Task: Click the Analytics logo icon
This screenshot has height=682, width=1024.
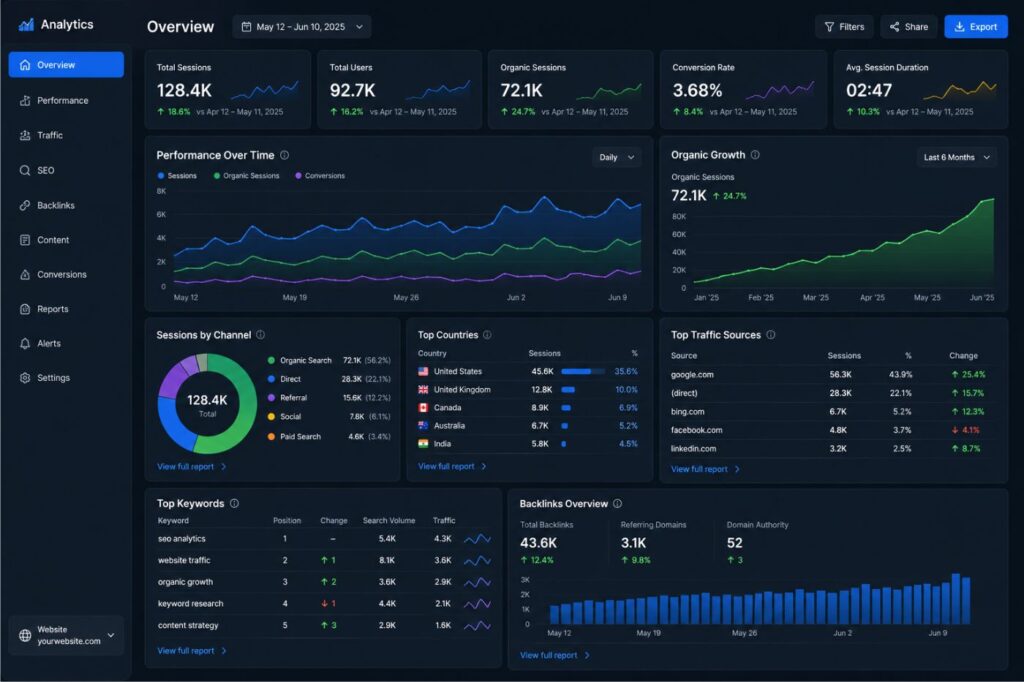Action: [x=26, y=25]
